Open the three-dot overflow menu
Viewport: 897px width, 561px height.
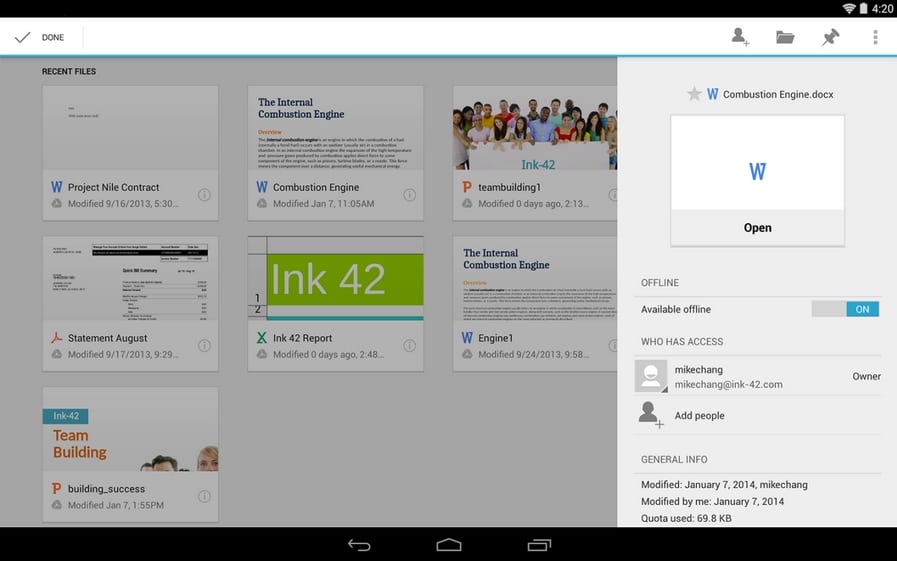click(x=875, y=37)
